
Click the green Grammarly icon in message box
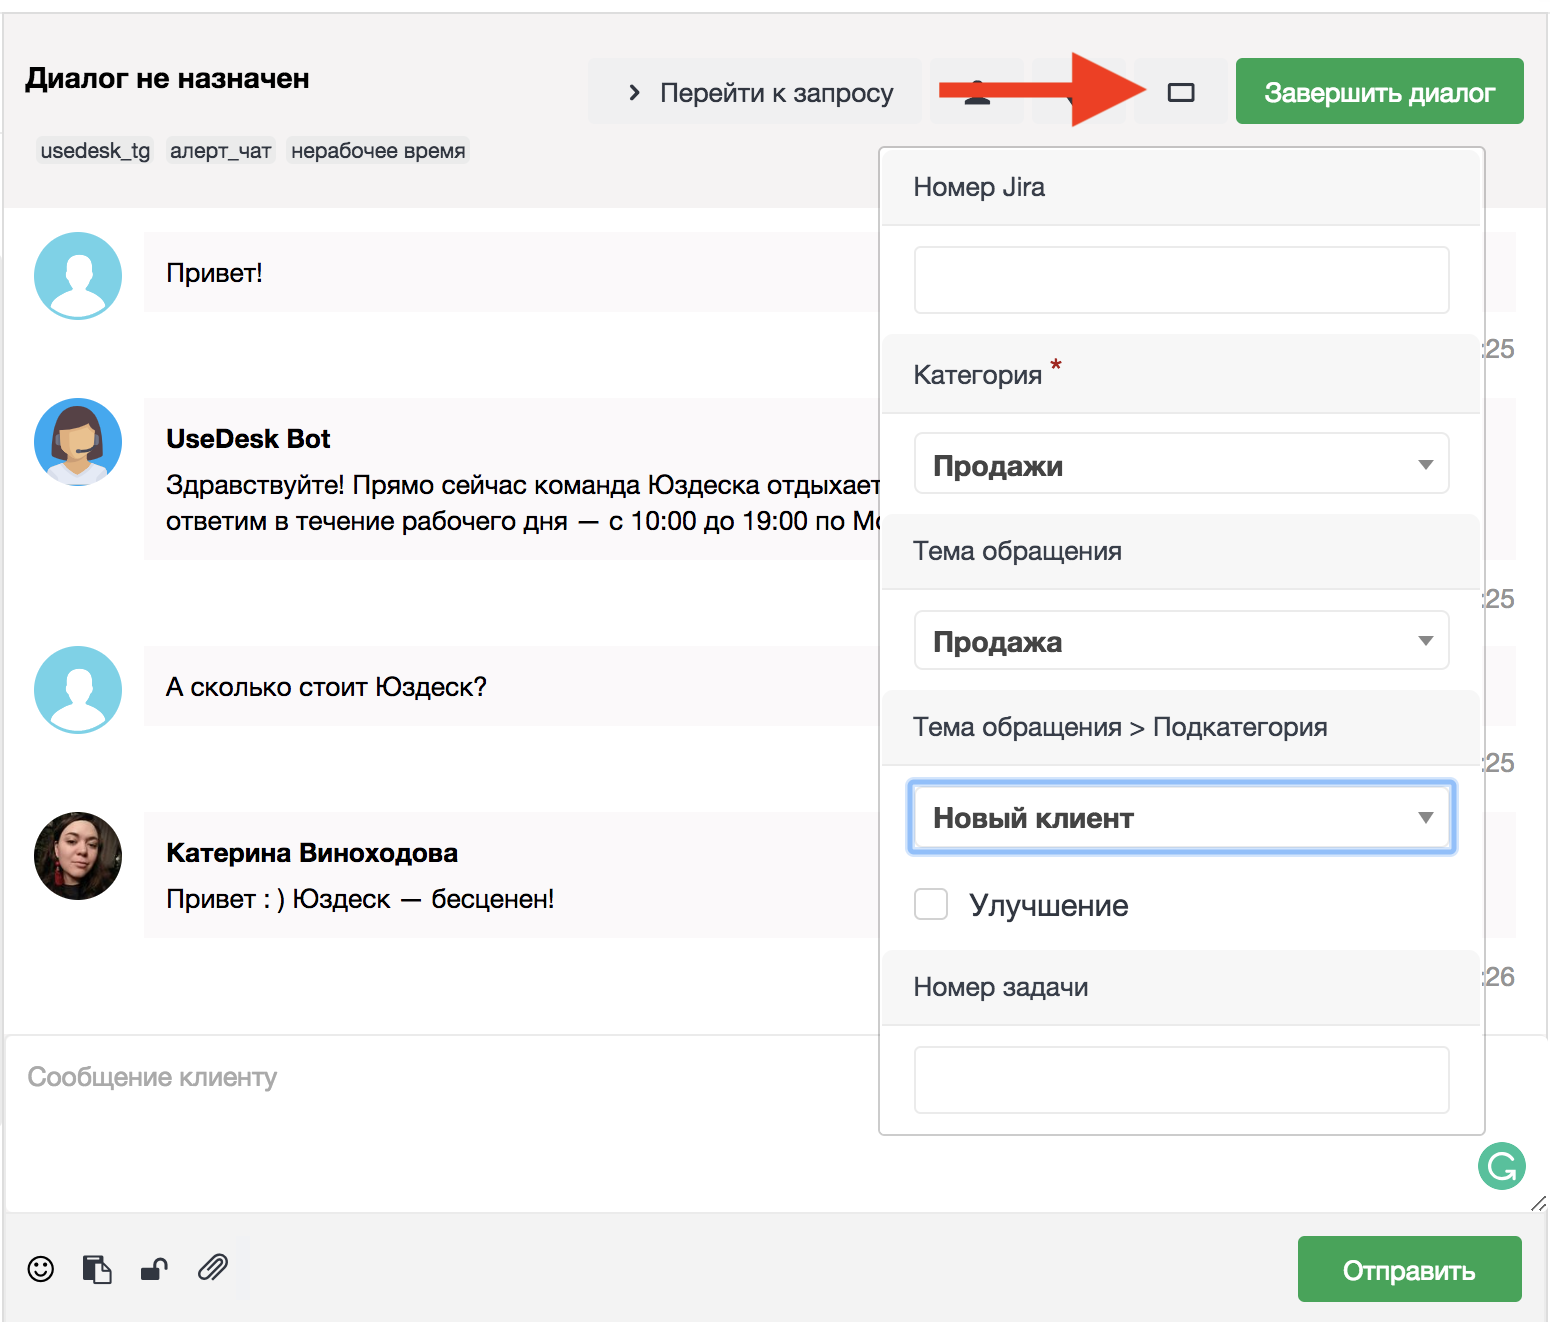[x=1502, y=1166]
